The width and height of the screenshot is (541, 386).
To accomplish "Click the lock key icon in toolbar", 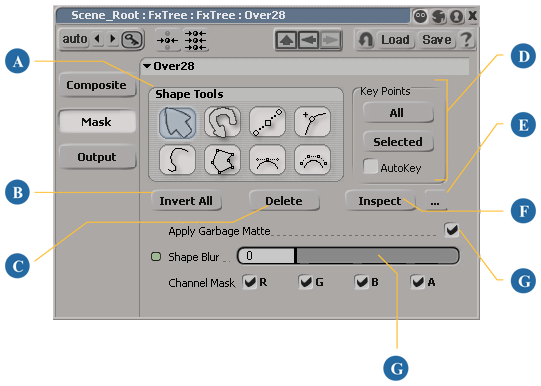I will (131, 39).
